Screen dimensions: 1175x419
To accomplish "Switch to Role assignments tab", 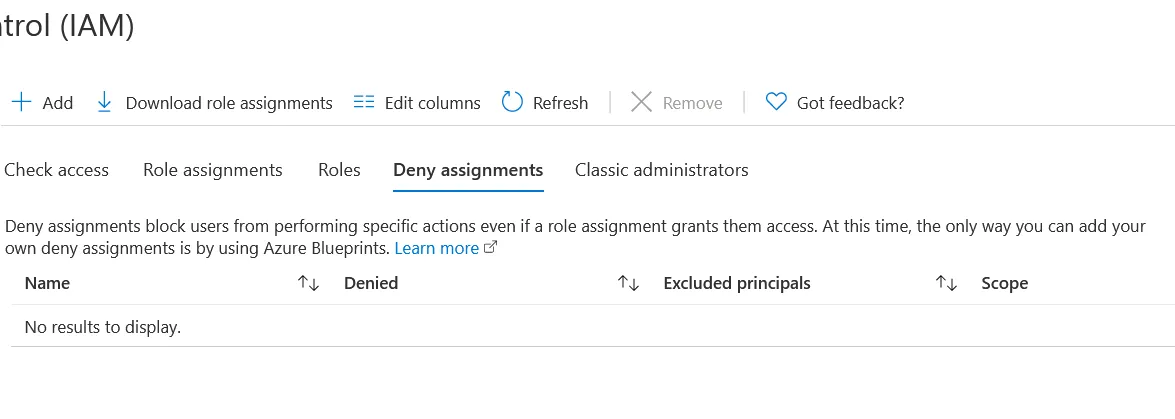I will pyautogui.click(x=213, y=170).
